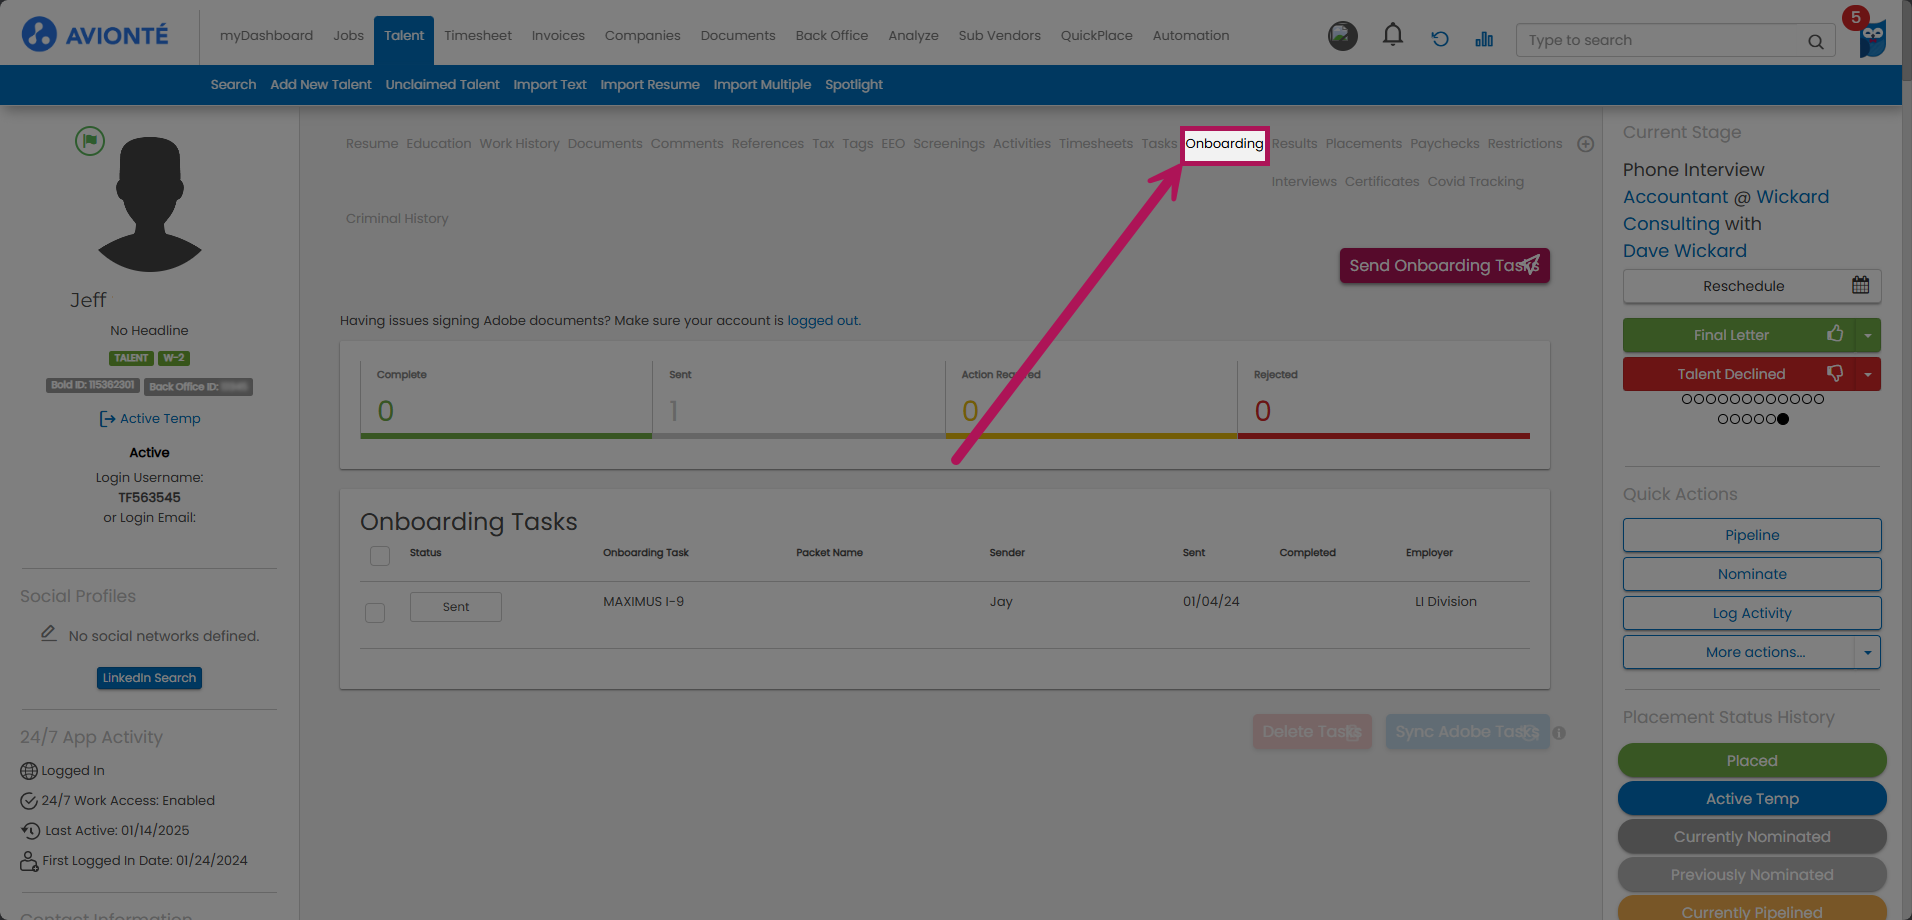Click the MAXIMUS I-9 task name
This screenshot has width=1912, height=920.
(643, 602)
